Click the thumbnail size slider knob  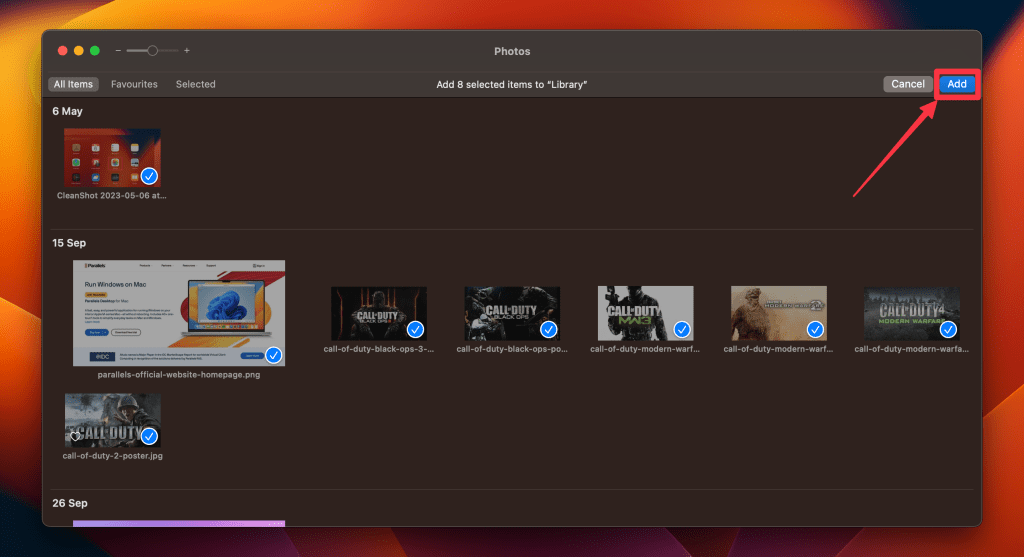coord(152,50)
